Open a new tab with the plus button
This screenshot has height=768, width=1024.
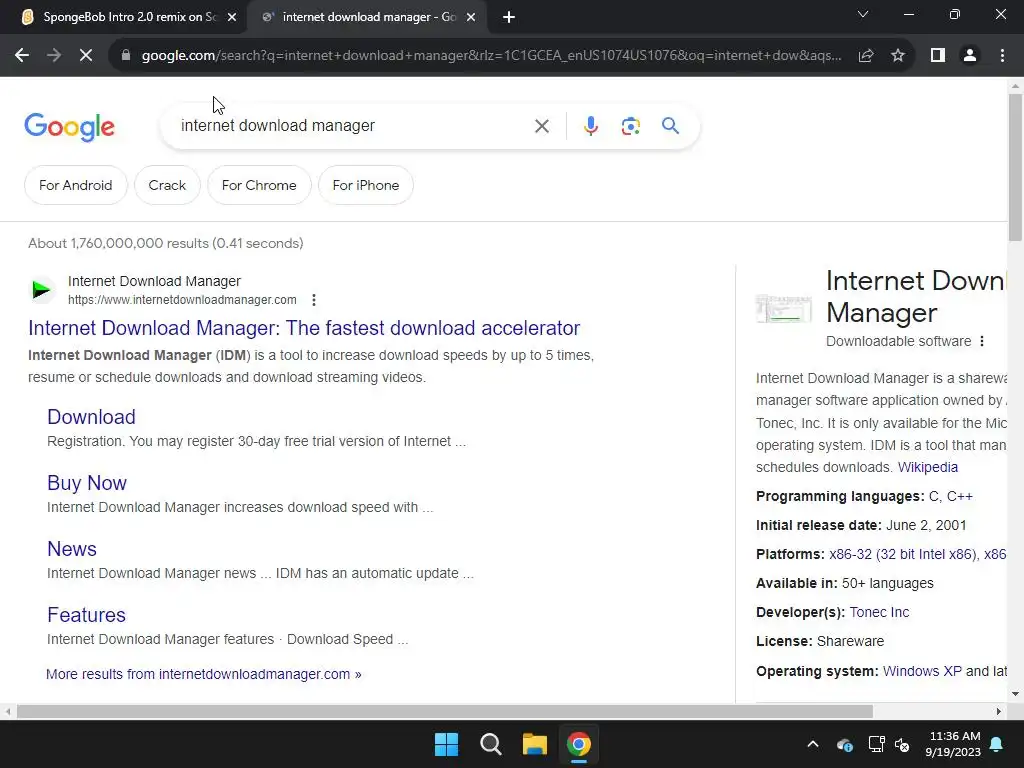pos(509,18)
